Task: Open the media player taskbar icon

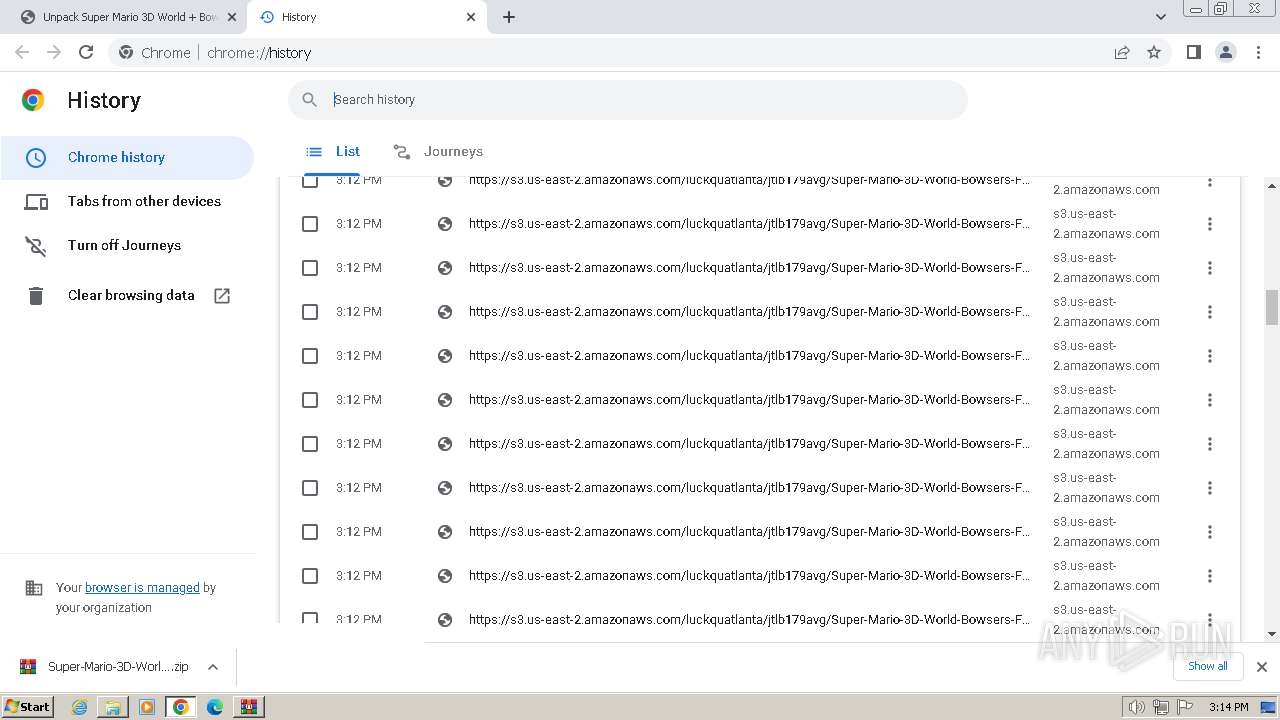Action: tap(147, 707)
